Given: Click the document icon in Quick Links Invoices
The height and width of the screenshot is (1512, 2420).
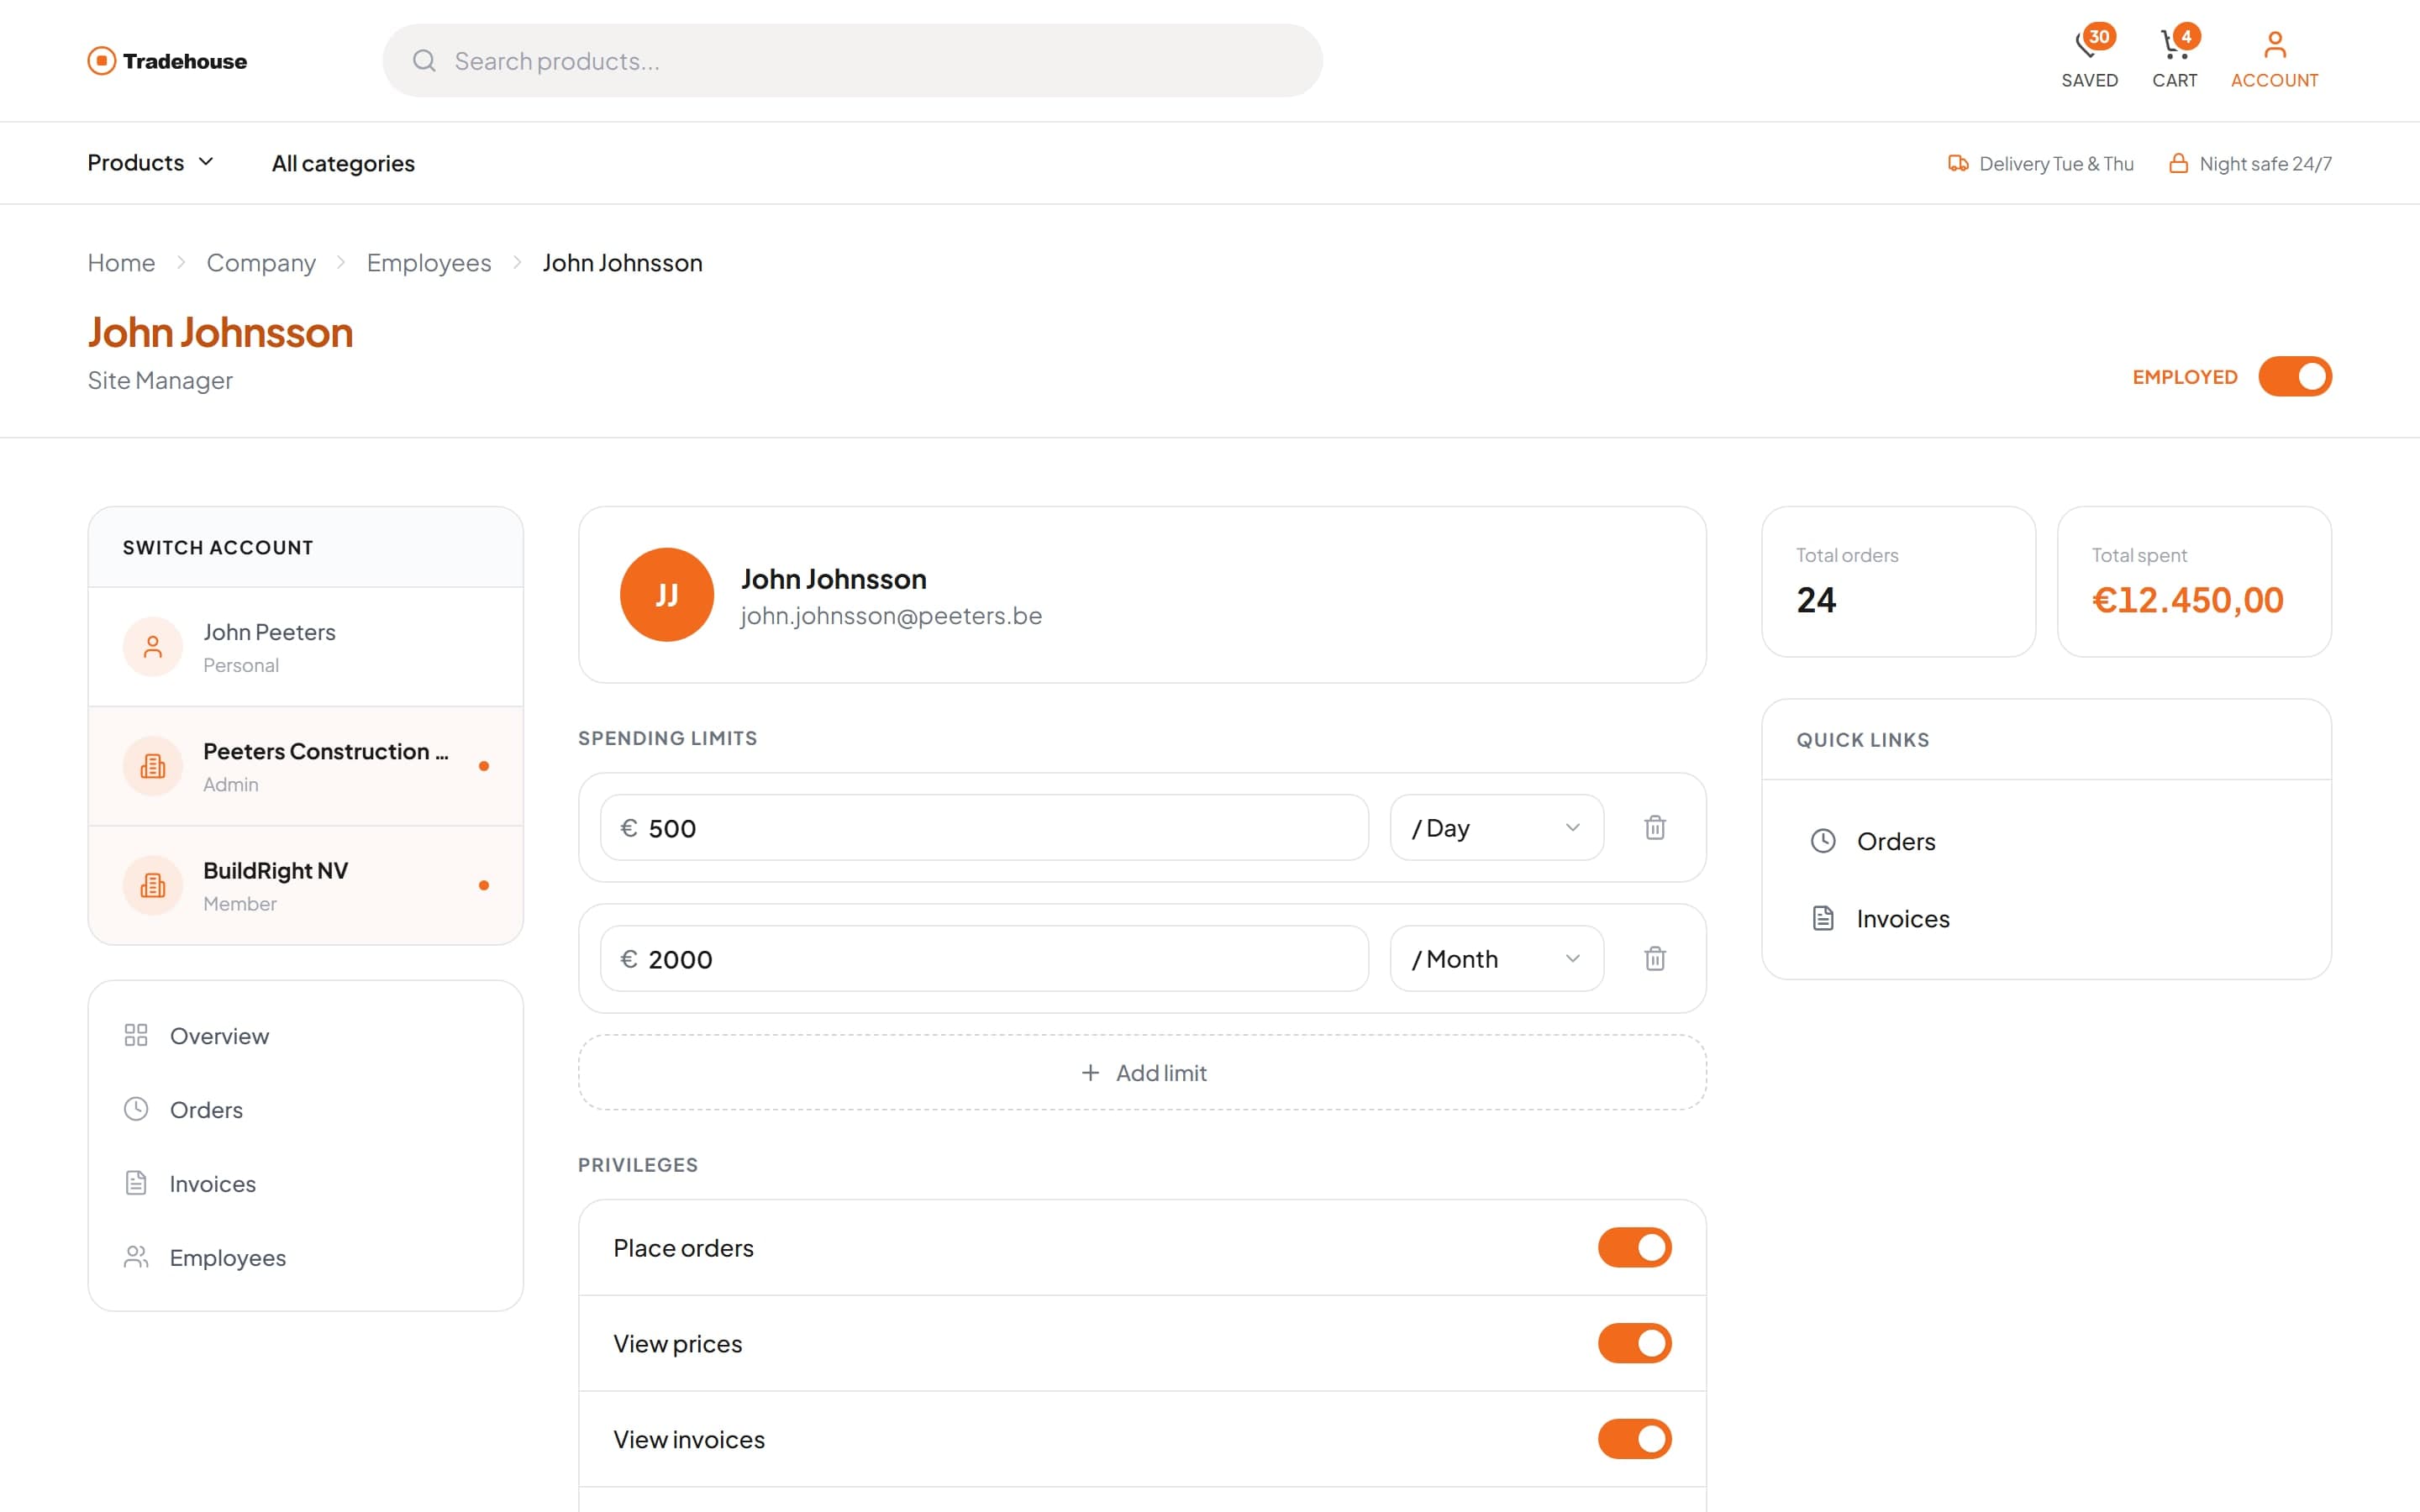Looking at the screenshot, I should (x=1822, y=918).
